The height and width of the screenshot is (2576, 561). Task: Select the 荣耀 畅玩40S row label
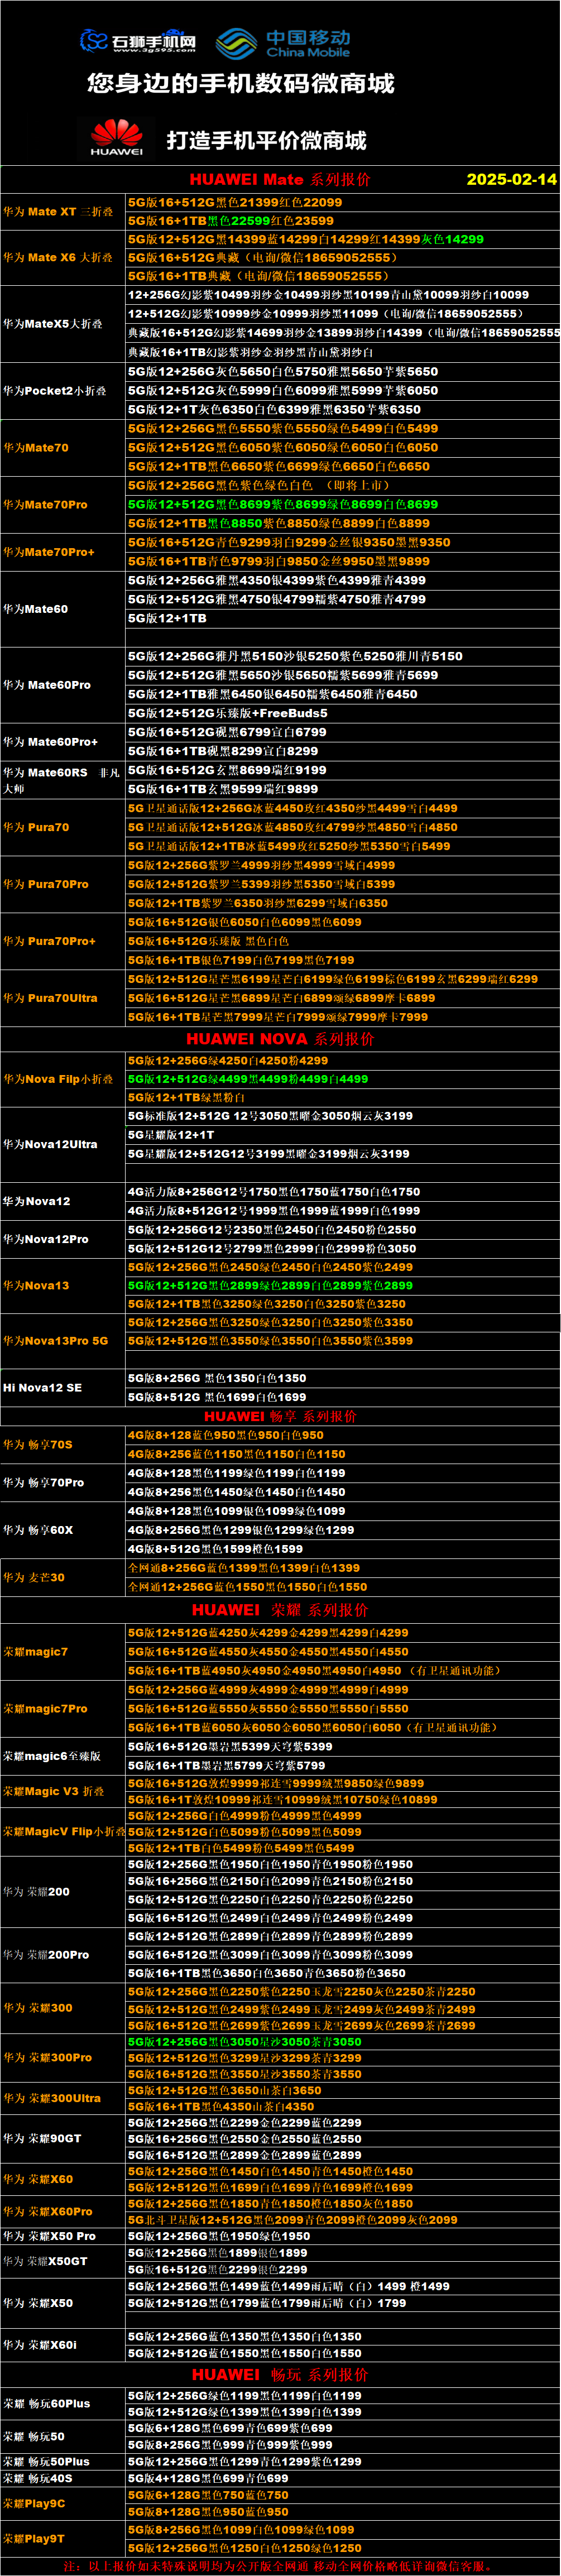tap(37, 2478)
